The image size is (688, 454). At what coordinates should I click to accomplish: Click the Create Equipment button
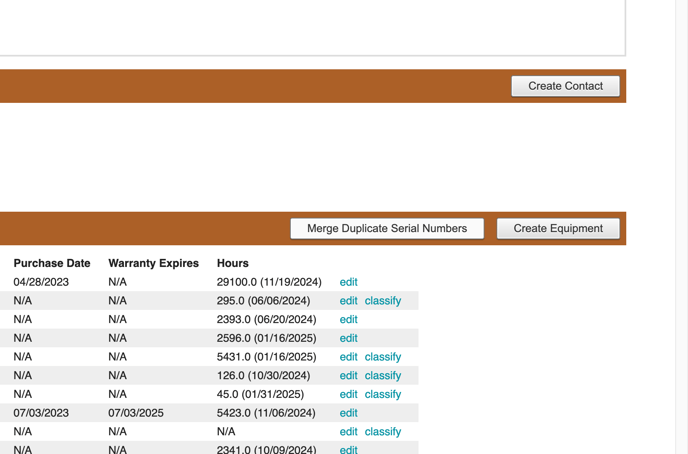click(558, 228)
